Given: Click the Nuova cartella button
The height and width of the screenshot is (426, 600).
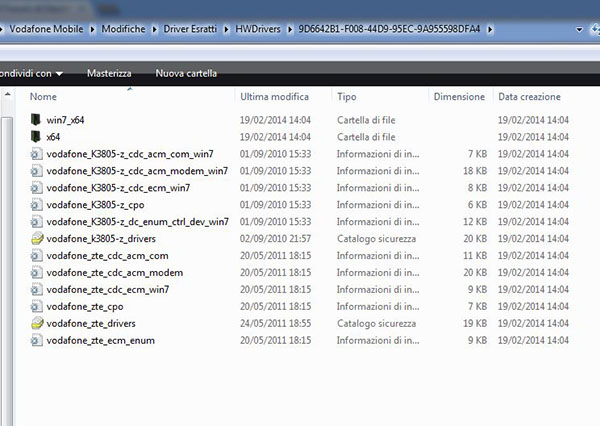Looking at the screenshot, I should (186, 73).
